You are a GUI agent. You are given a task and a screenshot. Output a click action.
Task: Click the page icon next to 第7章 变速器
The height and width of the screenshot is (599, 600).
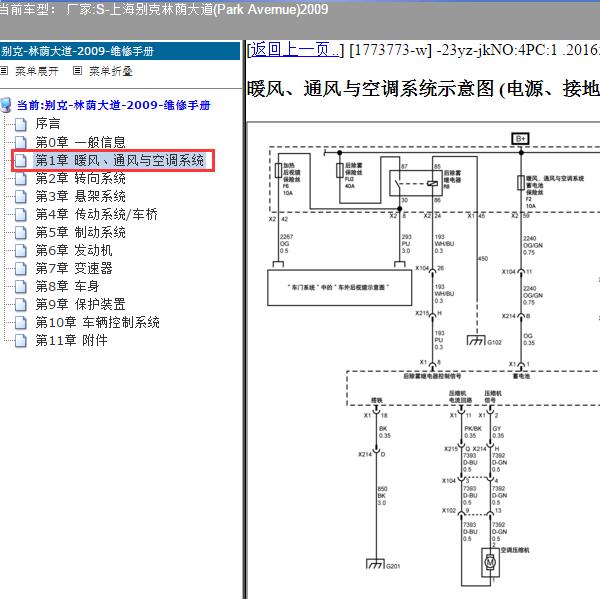21,268
